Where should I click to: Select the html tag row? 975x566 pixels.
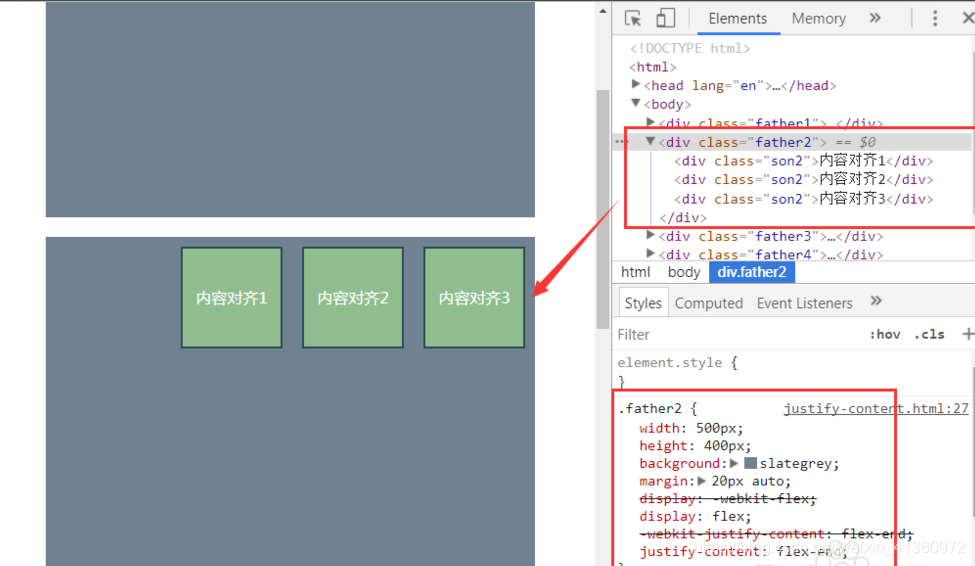pos(652,67)
